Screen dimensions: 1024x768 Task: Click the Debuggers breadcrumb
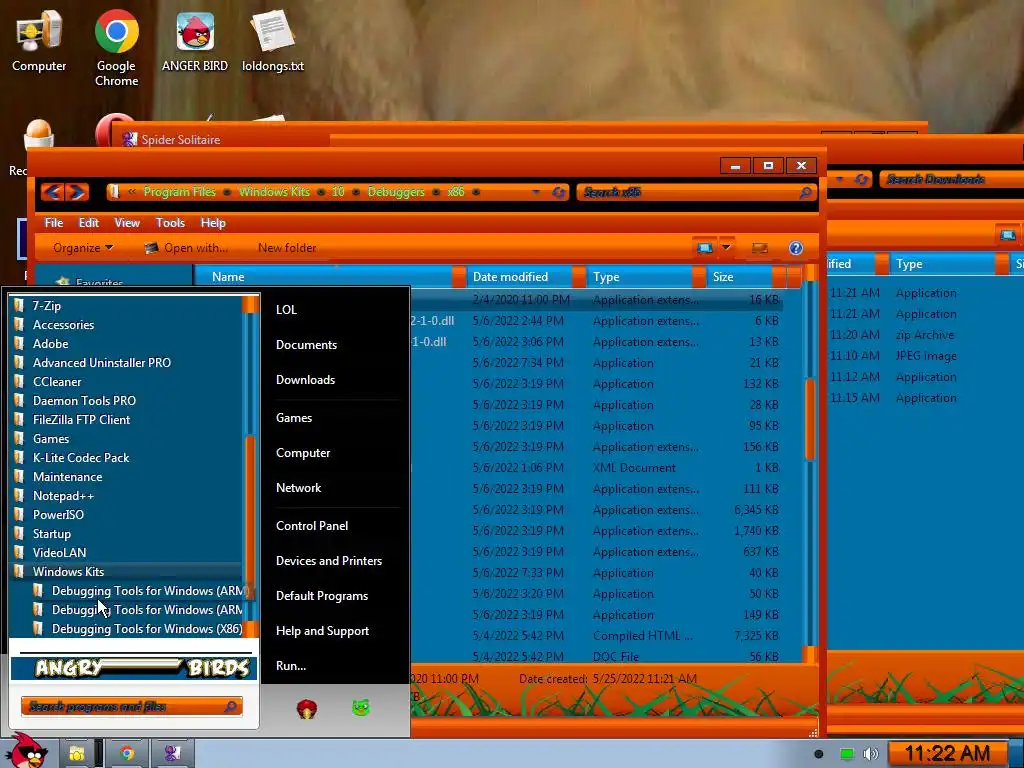click(396, 192)
